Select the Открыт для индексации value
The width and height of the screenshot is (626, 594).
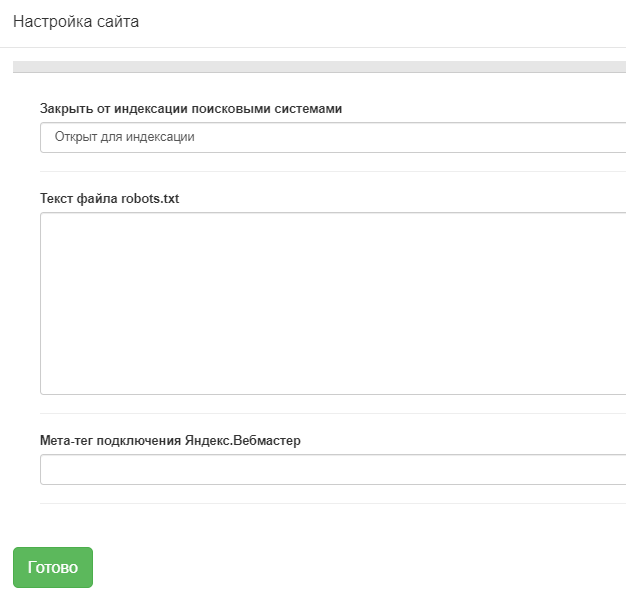(x=125, y=137)
